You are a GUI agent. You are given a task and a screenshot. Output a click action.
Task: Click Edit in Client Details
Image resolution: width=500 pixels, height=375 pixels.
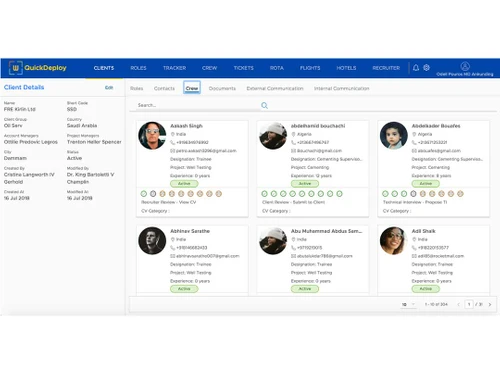pyautogui.click(x=109, y=88)
